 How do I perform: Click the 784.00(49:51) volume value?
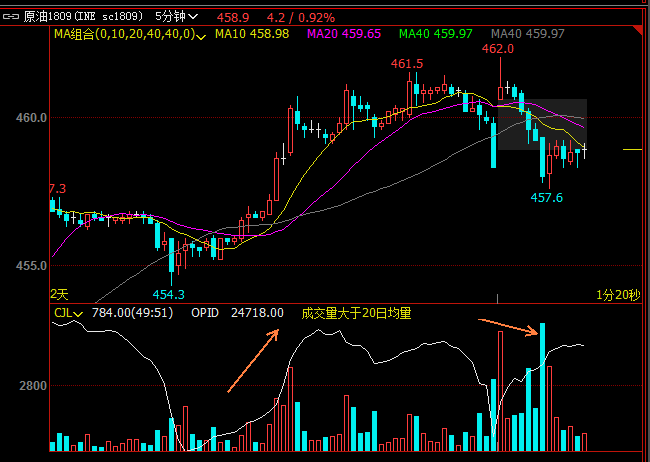tap(132, 313)
